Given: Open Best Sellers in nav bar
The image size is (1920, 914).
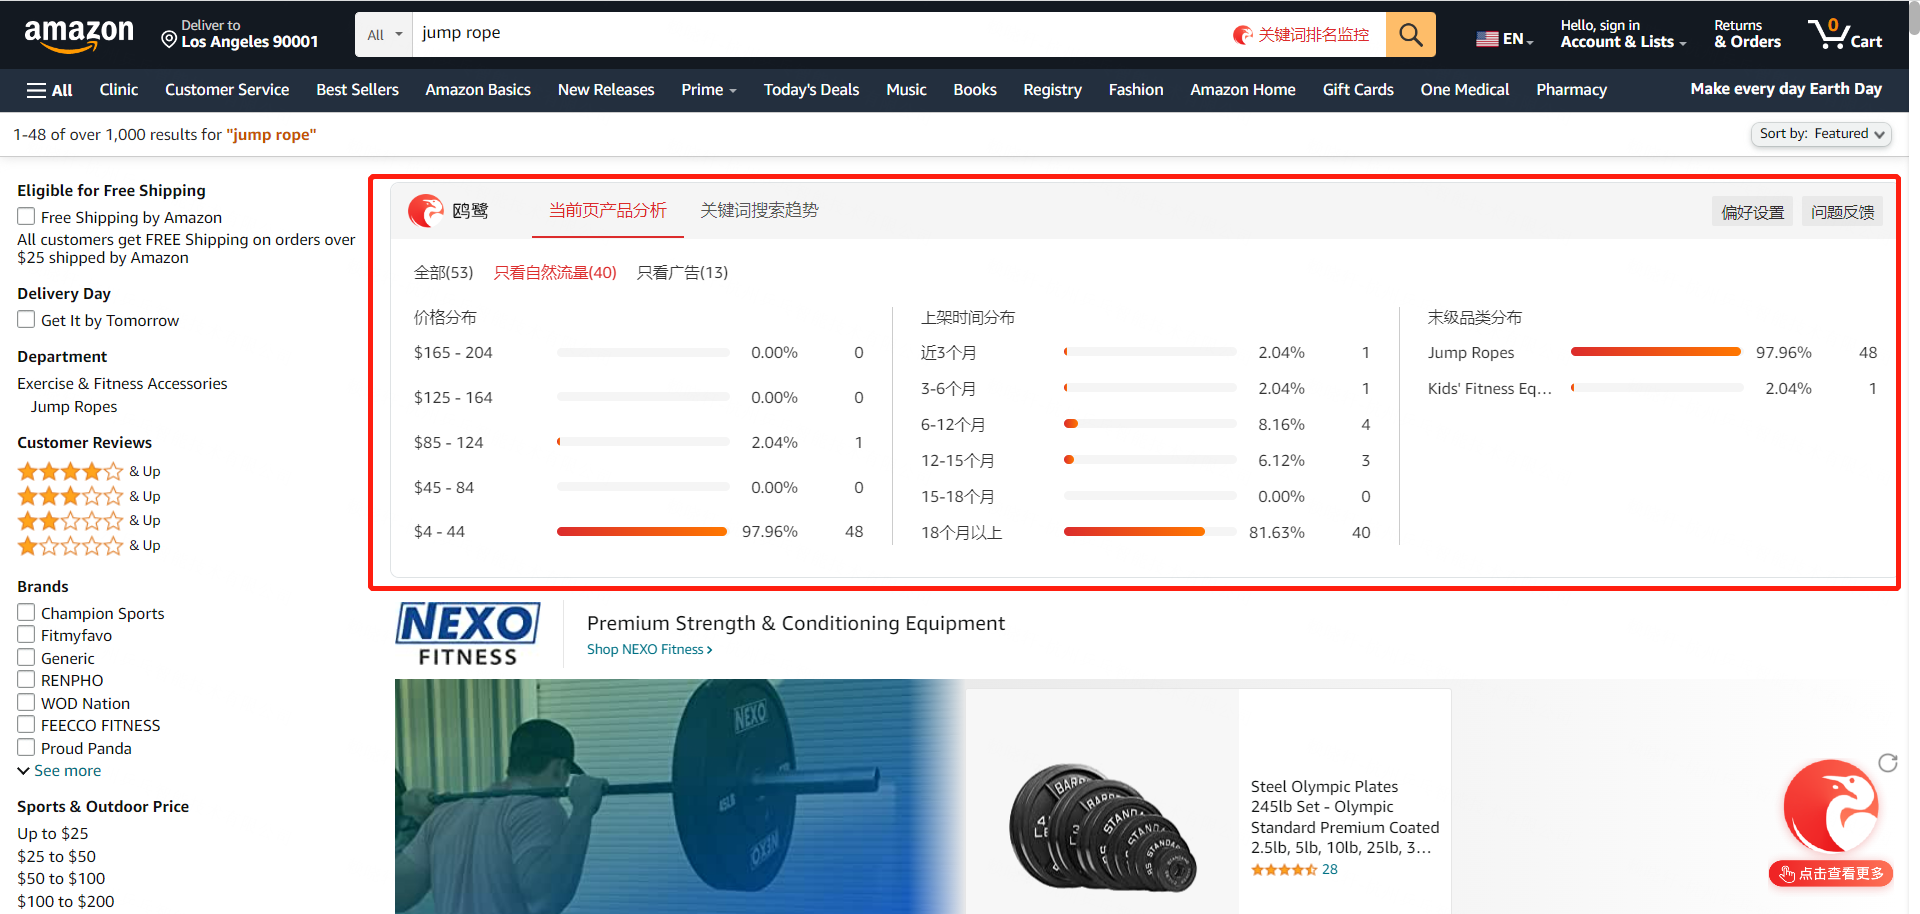Looking at the screenshot, I should 357,90.
